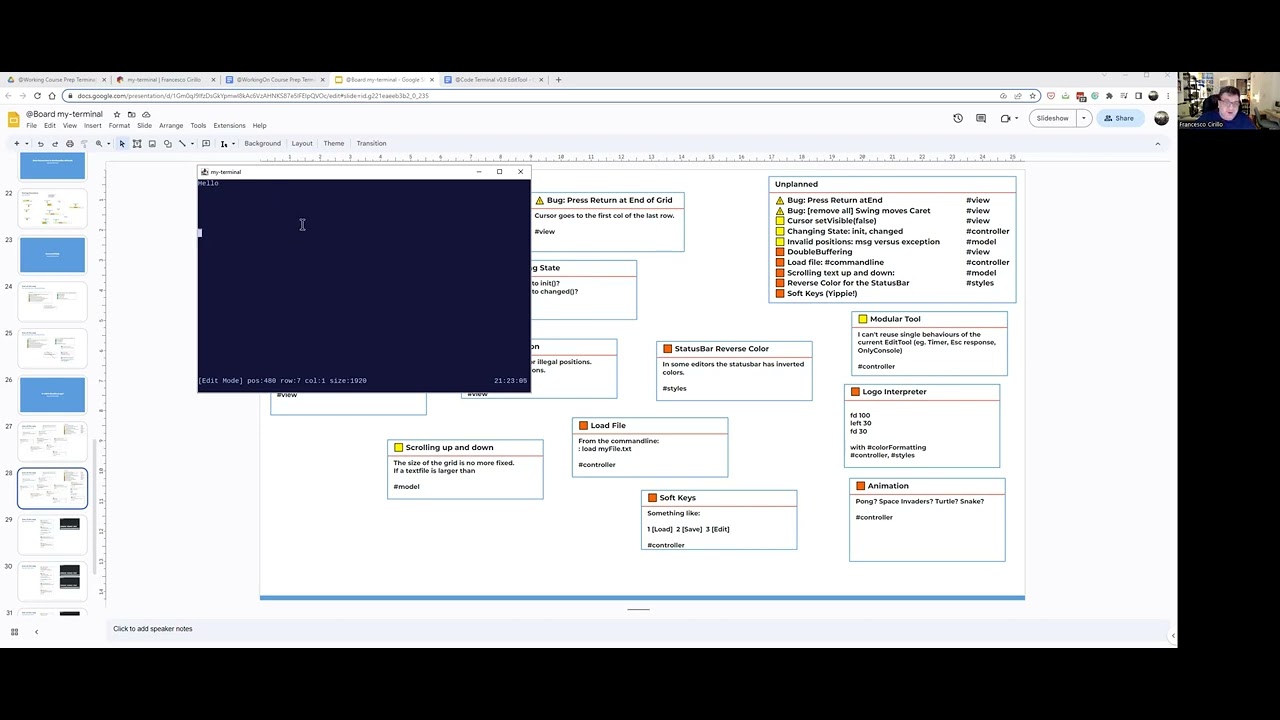Select the shape tool
The image size is (1280, 720).
pyautogui.click(x=167, y=143)
